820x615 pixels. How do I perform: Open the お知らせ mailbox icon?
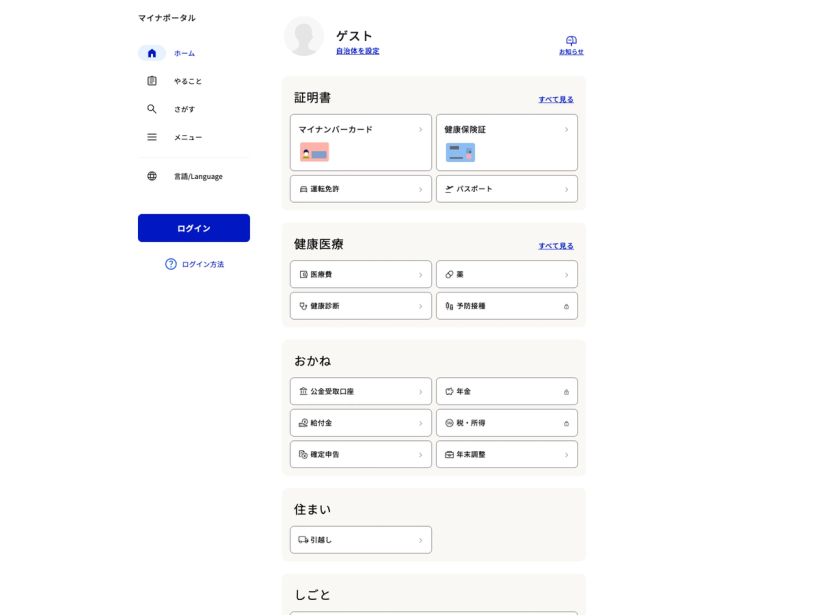pyautogui.click(x=571, y=40)
